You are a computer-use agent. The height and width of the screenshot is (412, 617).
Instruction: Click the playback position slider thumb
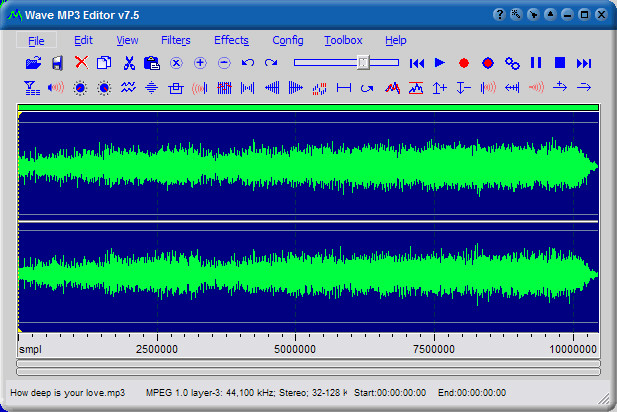coord(363,63)
